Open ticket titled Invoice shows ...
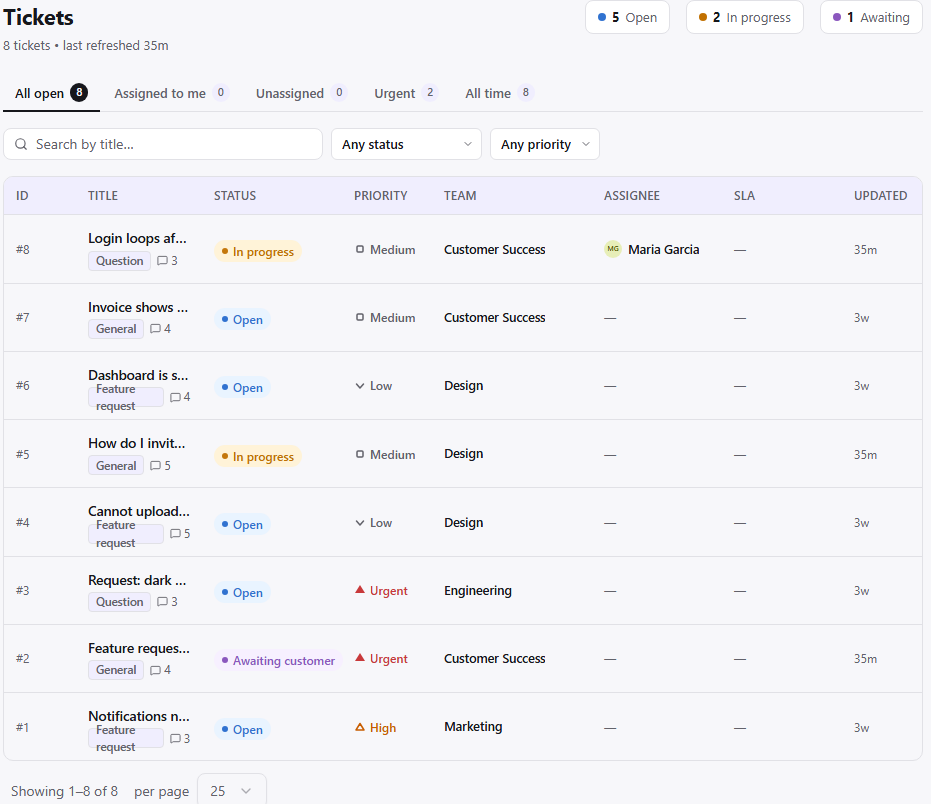The width and height of the screenshot is (931, 804). [x=138, y=307]
